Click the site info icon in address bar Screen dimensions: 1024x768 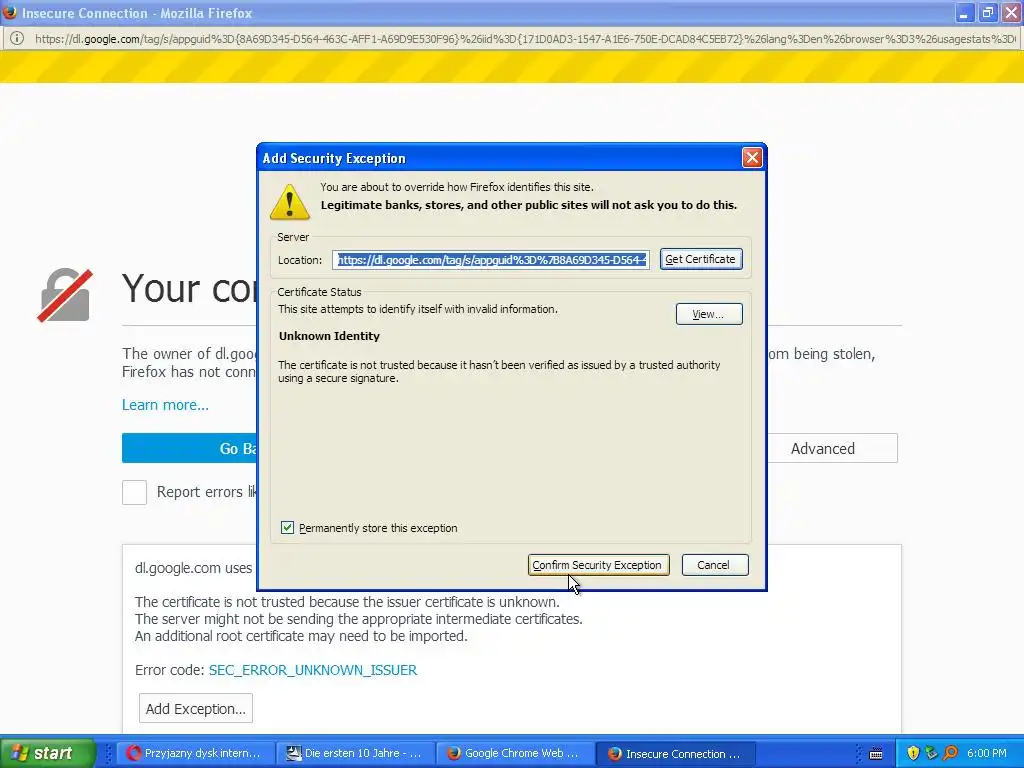coord(17,39)
